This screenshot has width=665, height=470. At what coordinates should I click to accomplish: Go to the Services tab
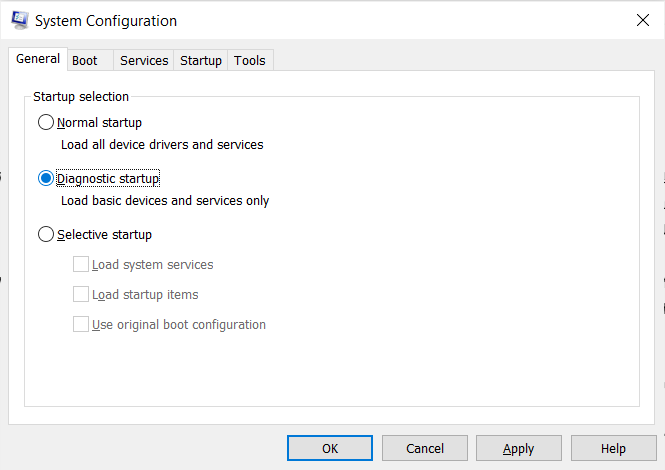pyautogui.click(x=144, y=61)
